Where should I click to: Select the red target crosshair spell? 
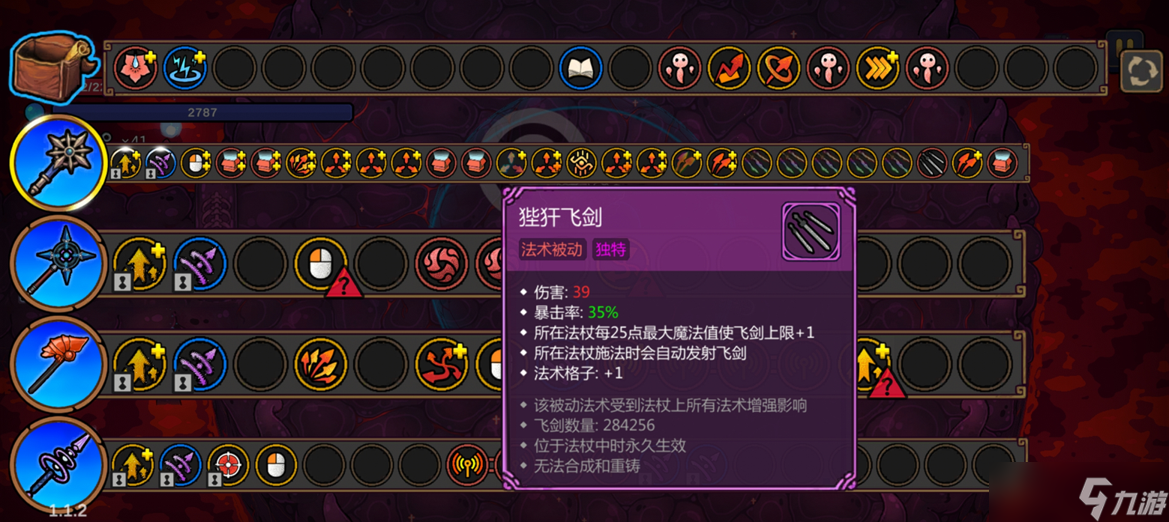coord(228,465)
